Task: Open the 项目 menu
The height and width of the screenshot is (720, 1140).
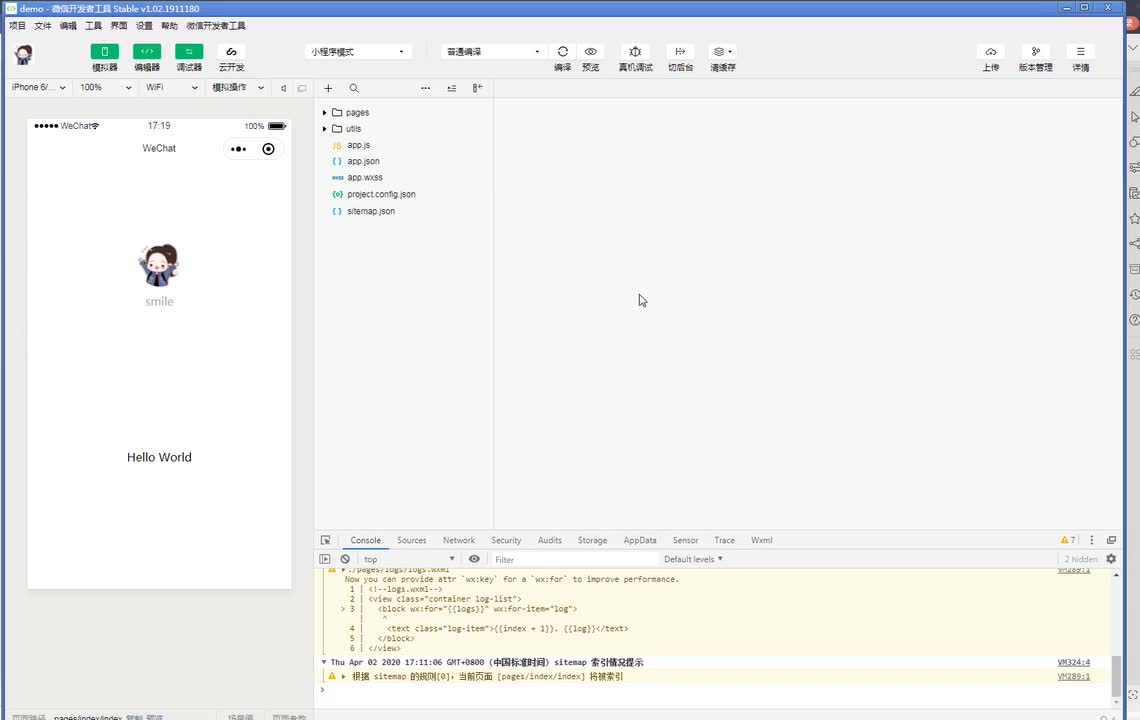Action: pyautogui.click(x=17, y=25)
